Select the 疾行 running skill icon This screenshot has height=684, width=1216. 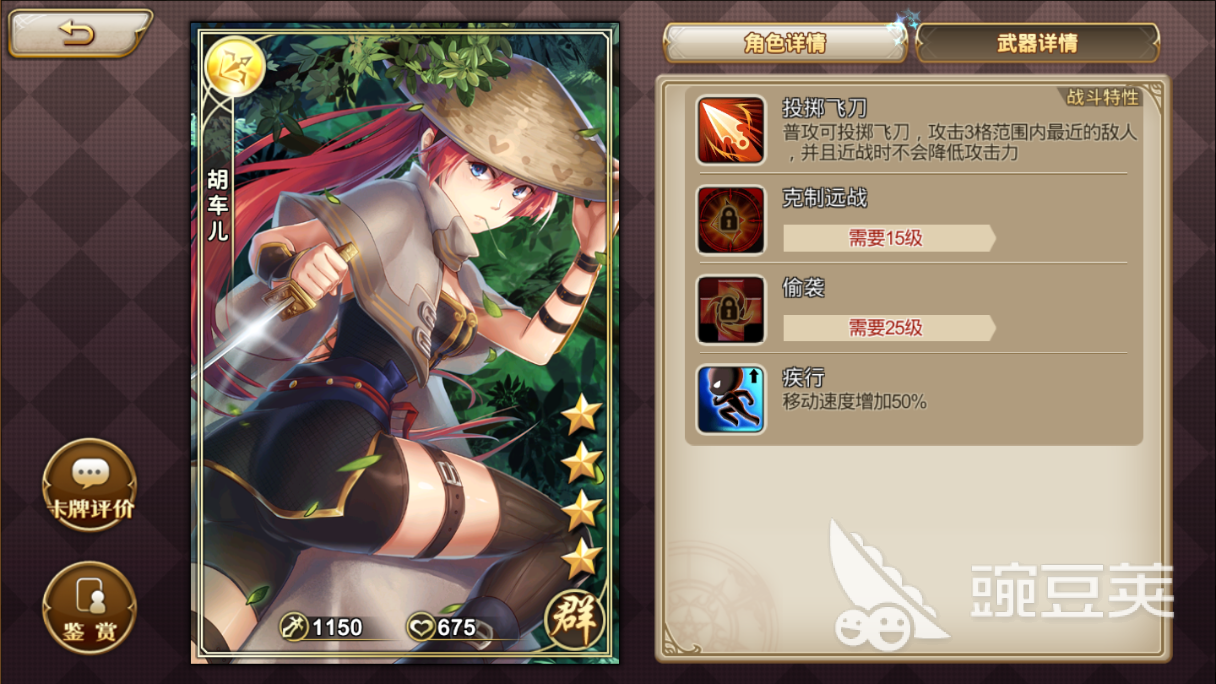coord(731,400)
